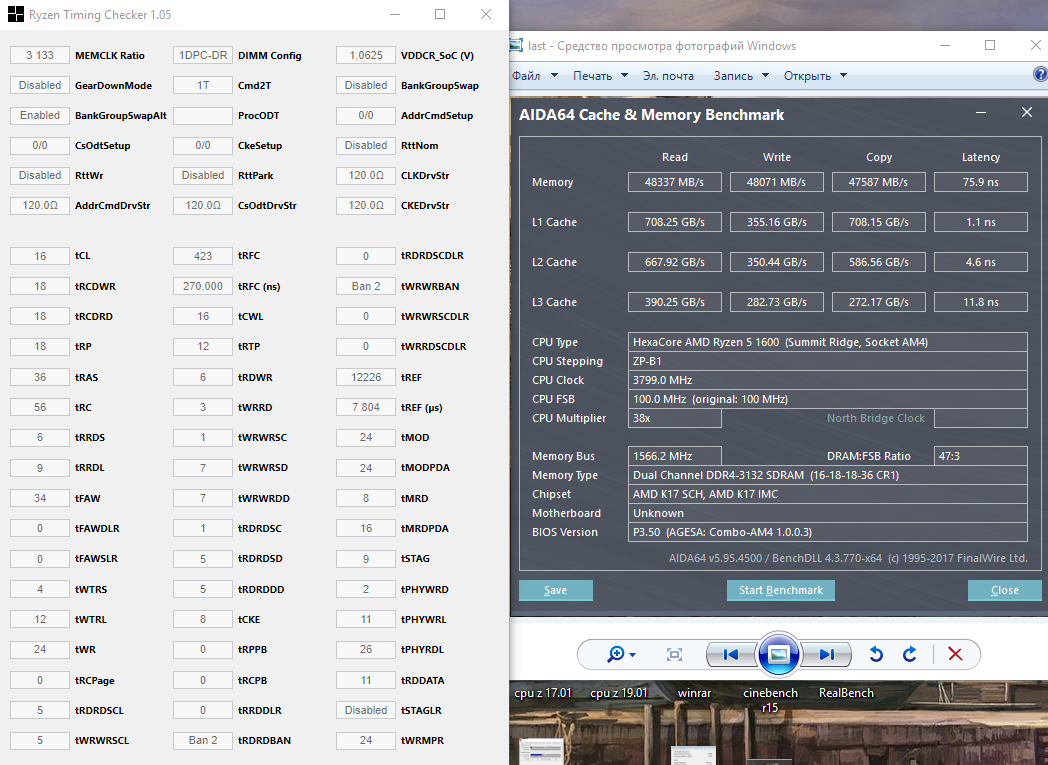The width and height of the screenshot is (1048, 765).
Task: Click the Cmd2T value 1T
Action: [203, 86]
